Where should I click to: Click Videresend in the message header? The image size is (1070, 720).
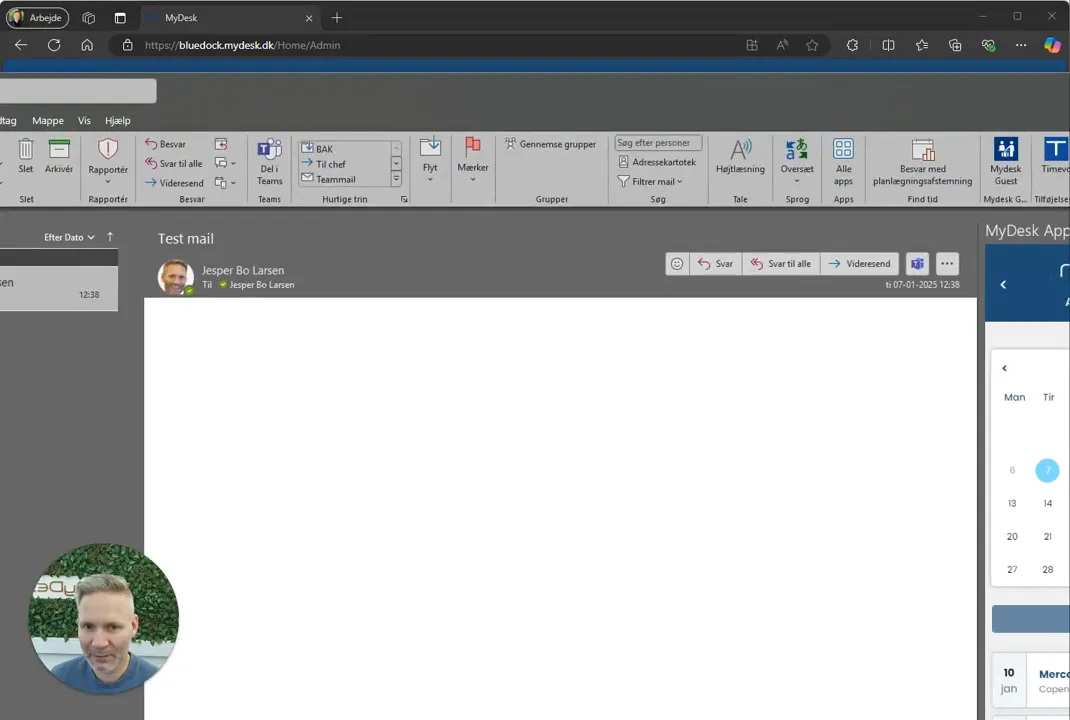(x=859, y=264)
